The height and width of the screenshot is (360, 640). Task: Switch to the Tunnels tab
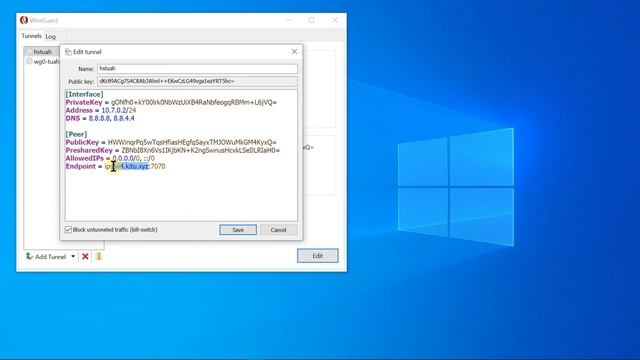(x=31, y=36)
